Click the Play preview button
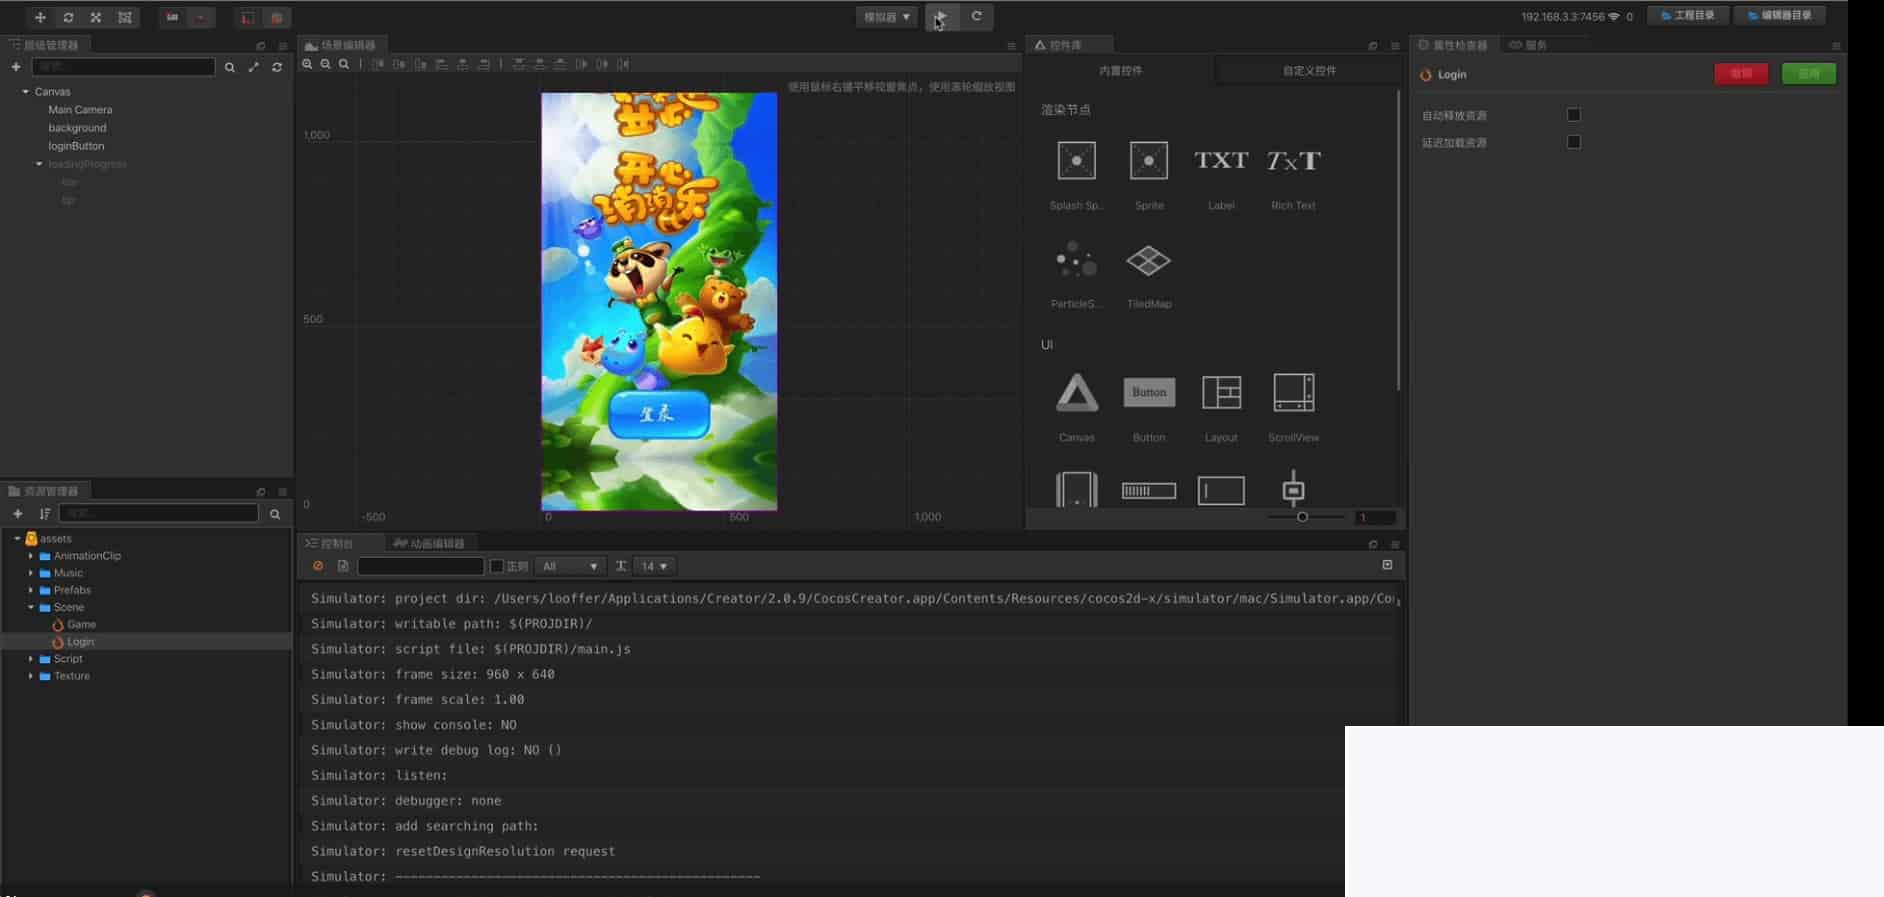This screenshot has width=1884, height=897. [941, 17]
